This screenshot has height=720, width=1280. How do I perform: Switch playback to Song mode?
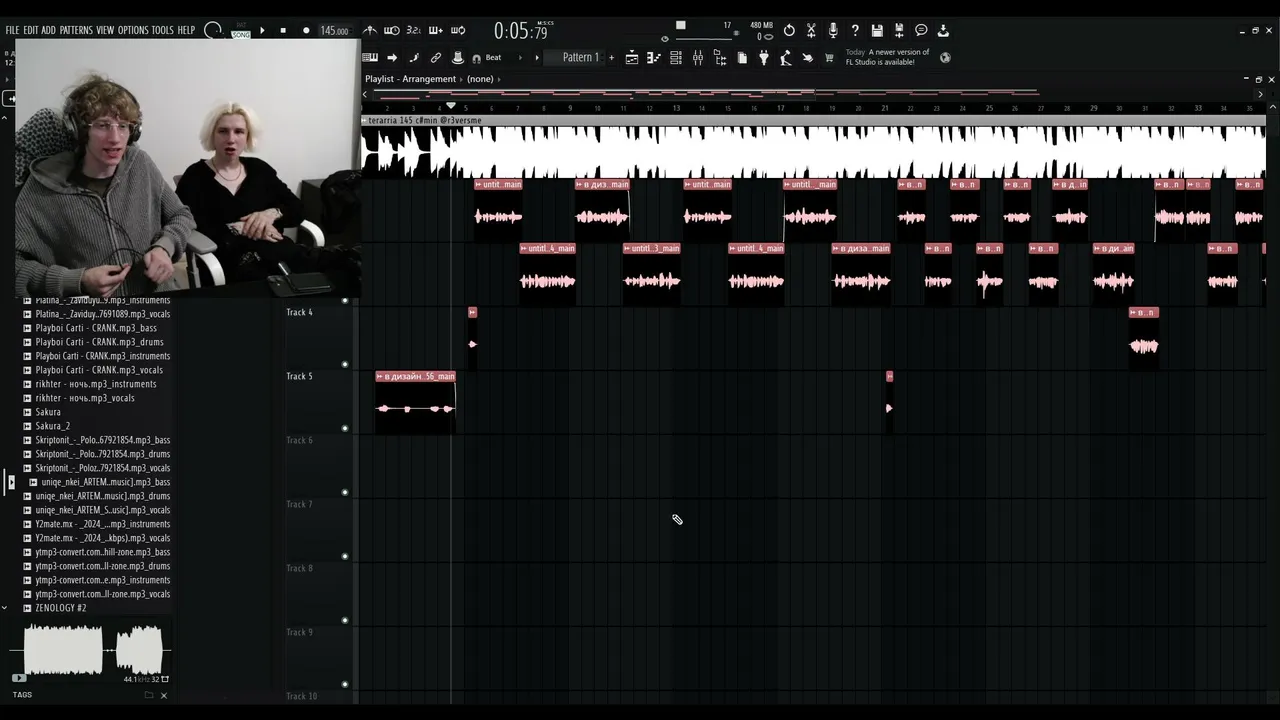(240, 34)
